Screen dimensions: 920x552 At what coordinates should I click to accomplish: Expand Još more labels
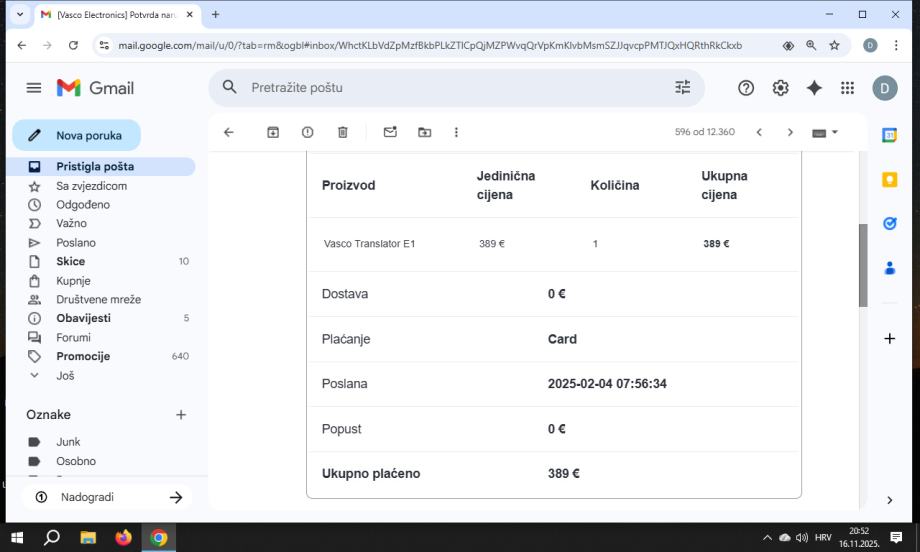pyautogui.click(x=65, y=375)
